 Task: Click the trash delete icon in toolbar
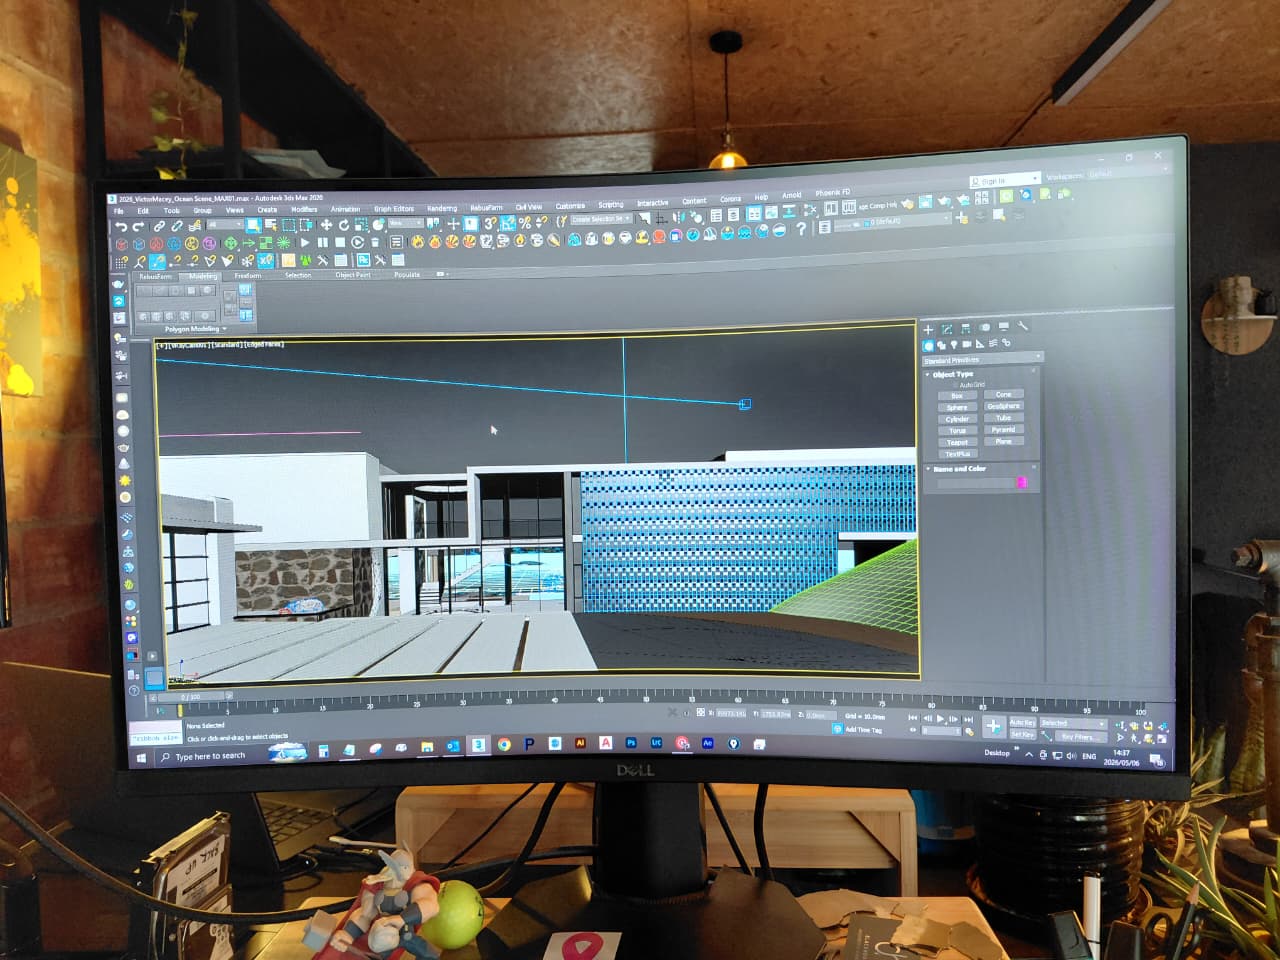point(375,242)
